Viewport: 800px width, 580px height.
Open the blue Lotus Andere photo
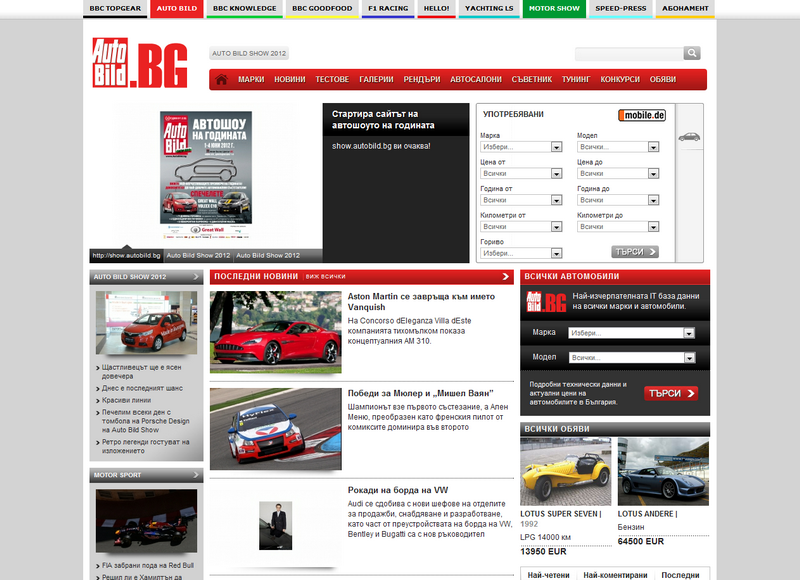pos(663,472)
